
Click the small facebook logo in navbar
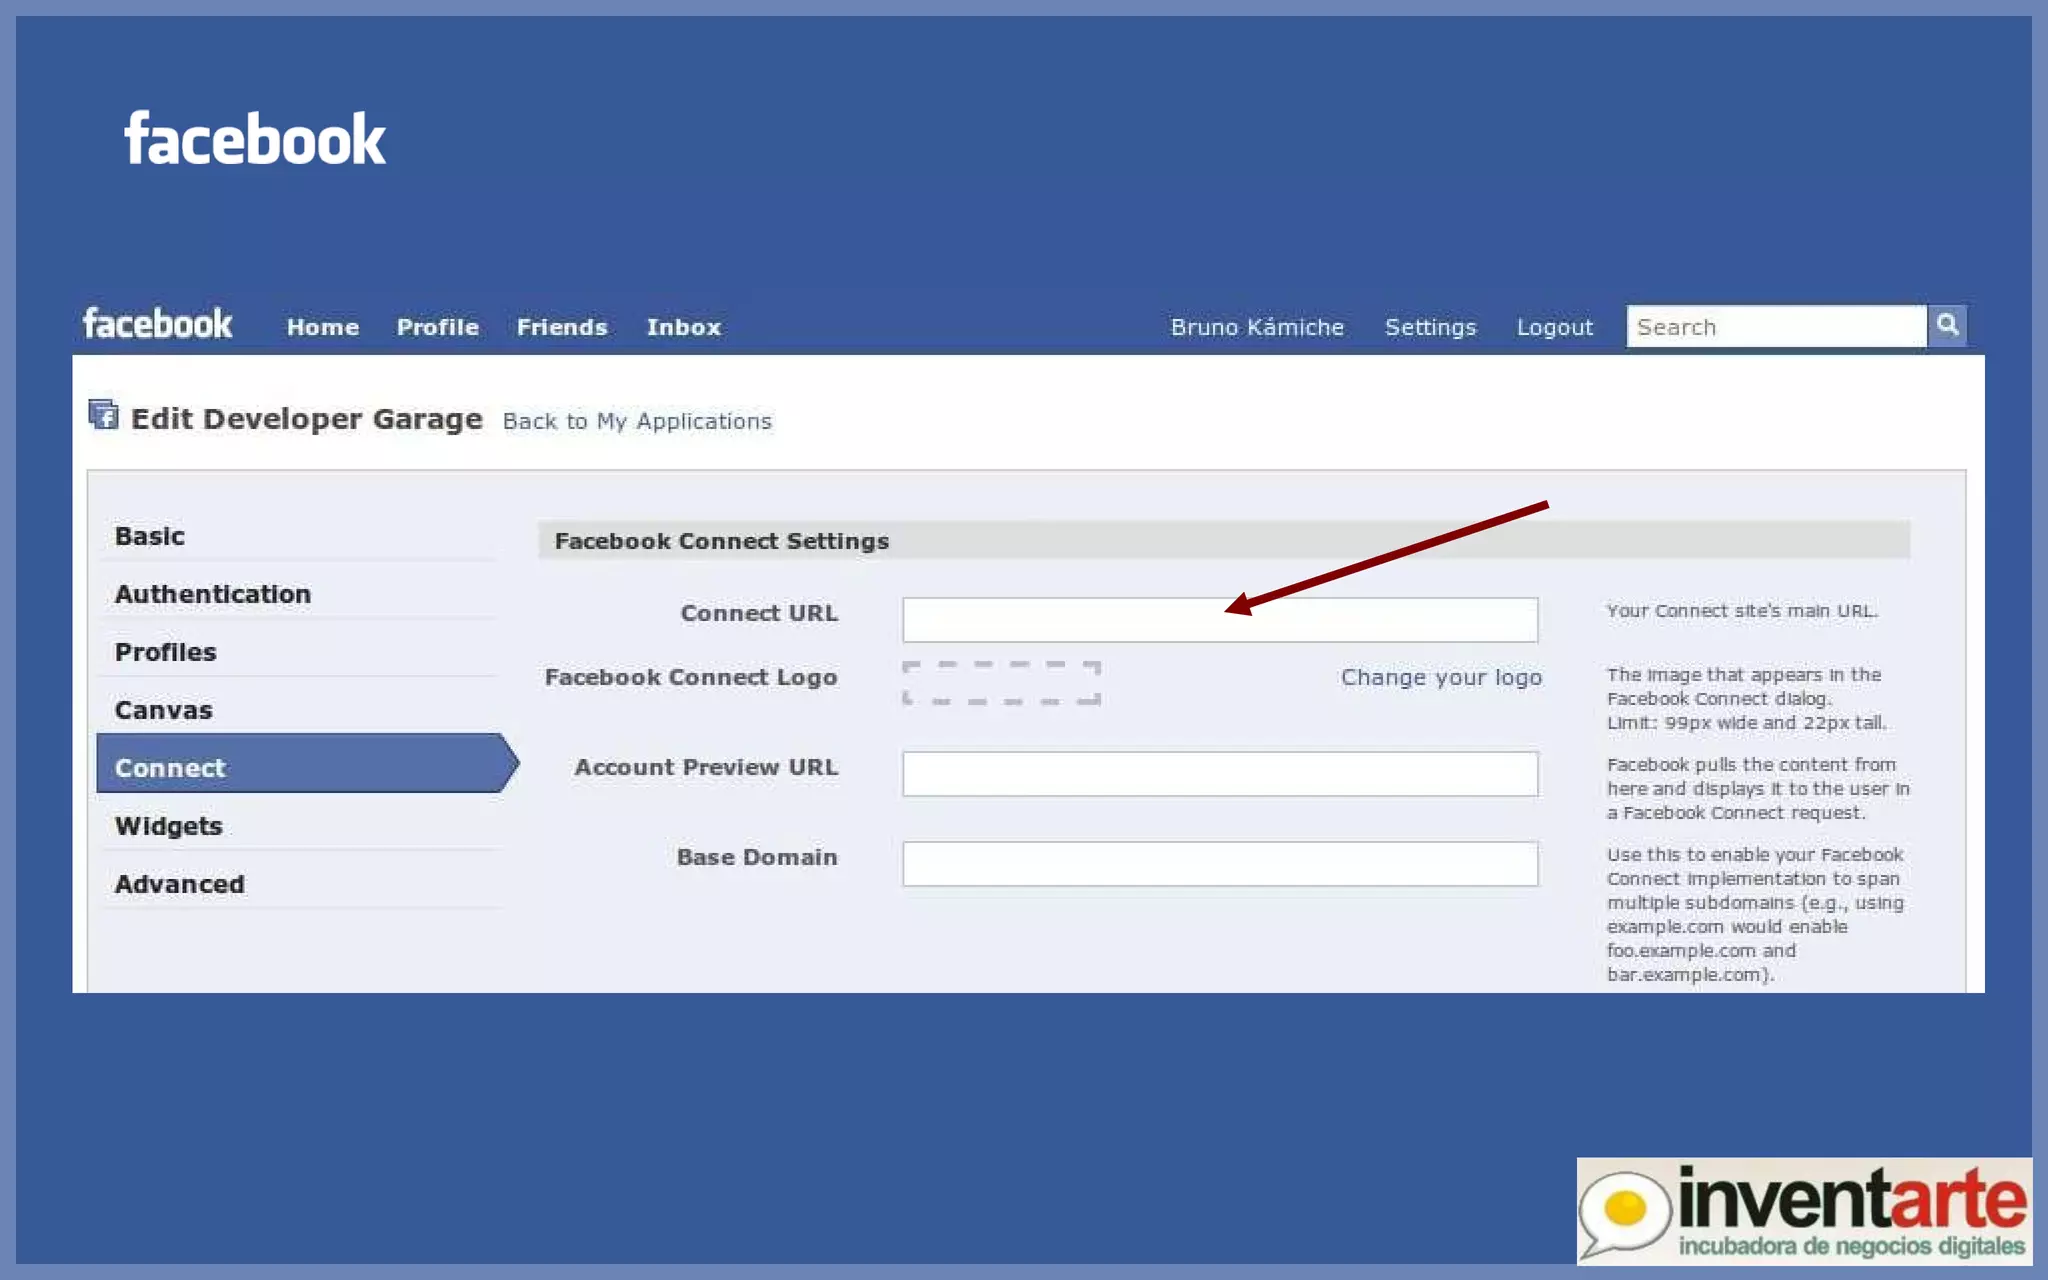click(157, 324)
